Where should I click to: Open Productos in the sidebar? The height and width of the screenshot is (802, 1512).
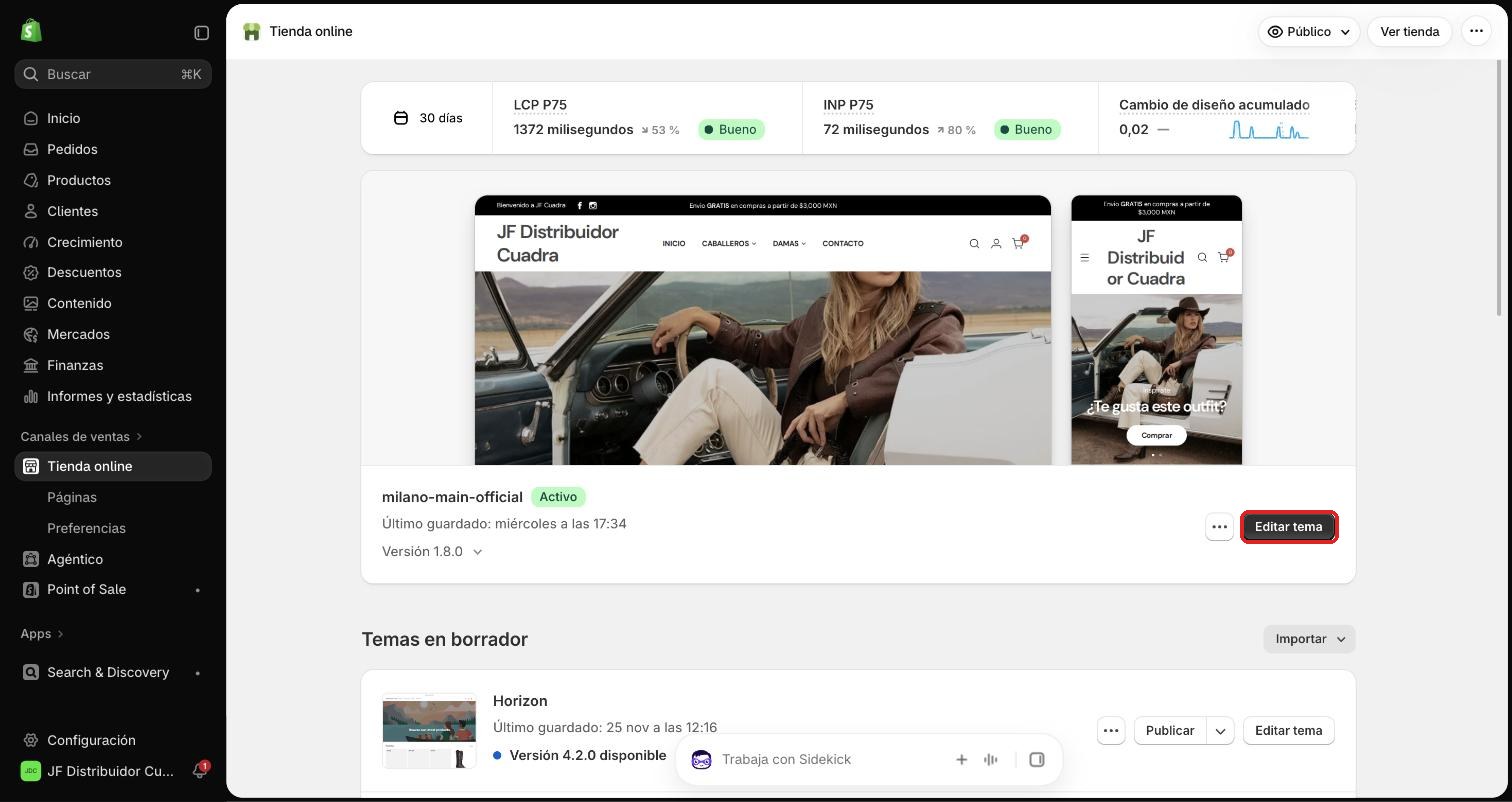pyautogui.click(x=113, y=180)
